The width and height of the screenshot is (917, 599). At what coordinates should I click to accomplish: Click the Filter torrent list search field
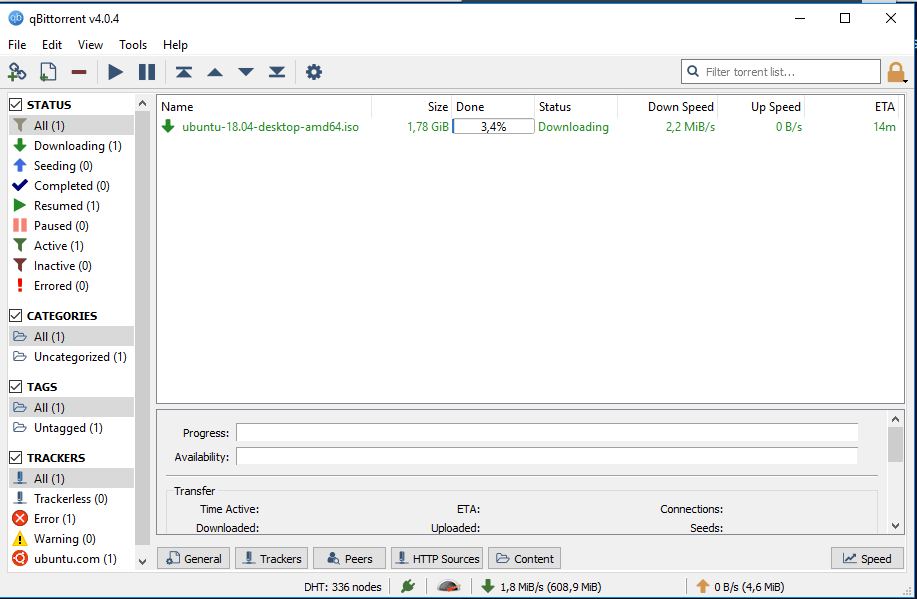pos(781,71)
